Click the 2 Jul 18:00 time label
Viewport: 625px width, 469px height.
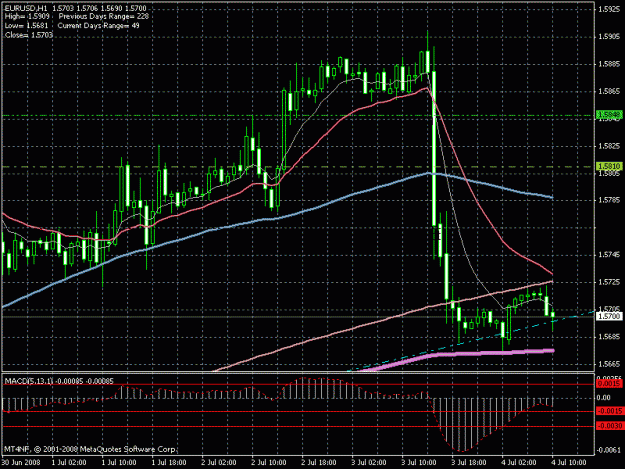coord(318,462)
